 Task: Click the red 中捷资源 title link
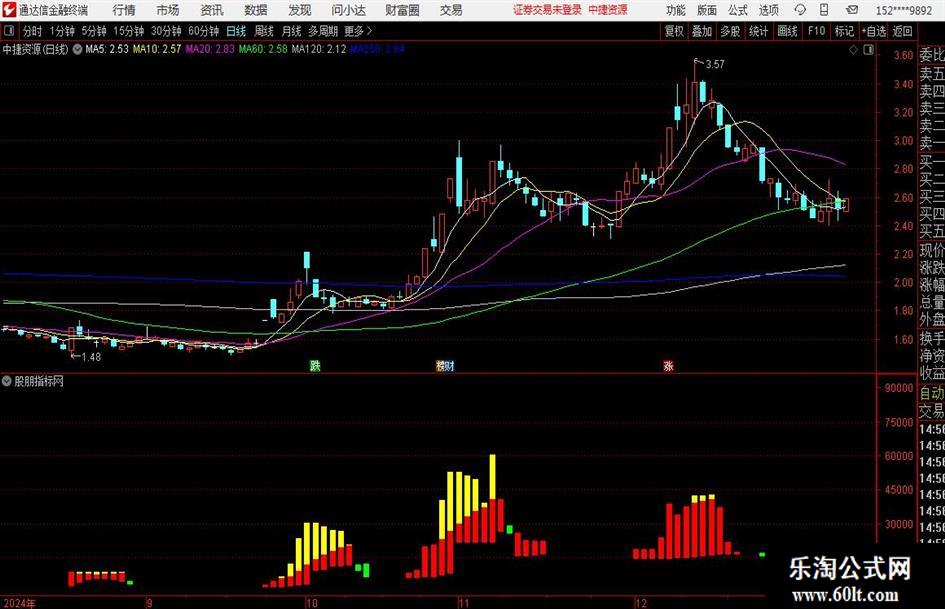pos(608,10)
